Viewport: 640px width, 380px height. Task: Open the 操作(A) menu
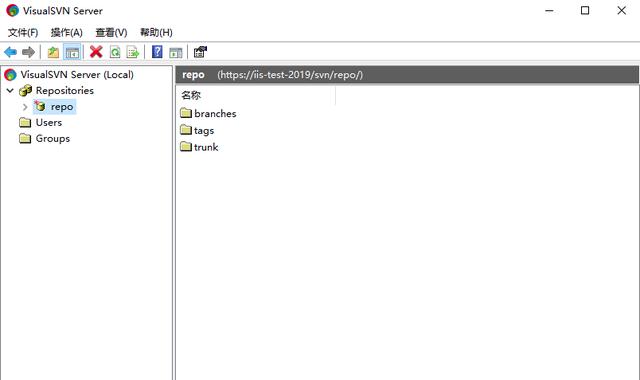coord(67,32)
